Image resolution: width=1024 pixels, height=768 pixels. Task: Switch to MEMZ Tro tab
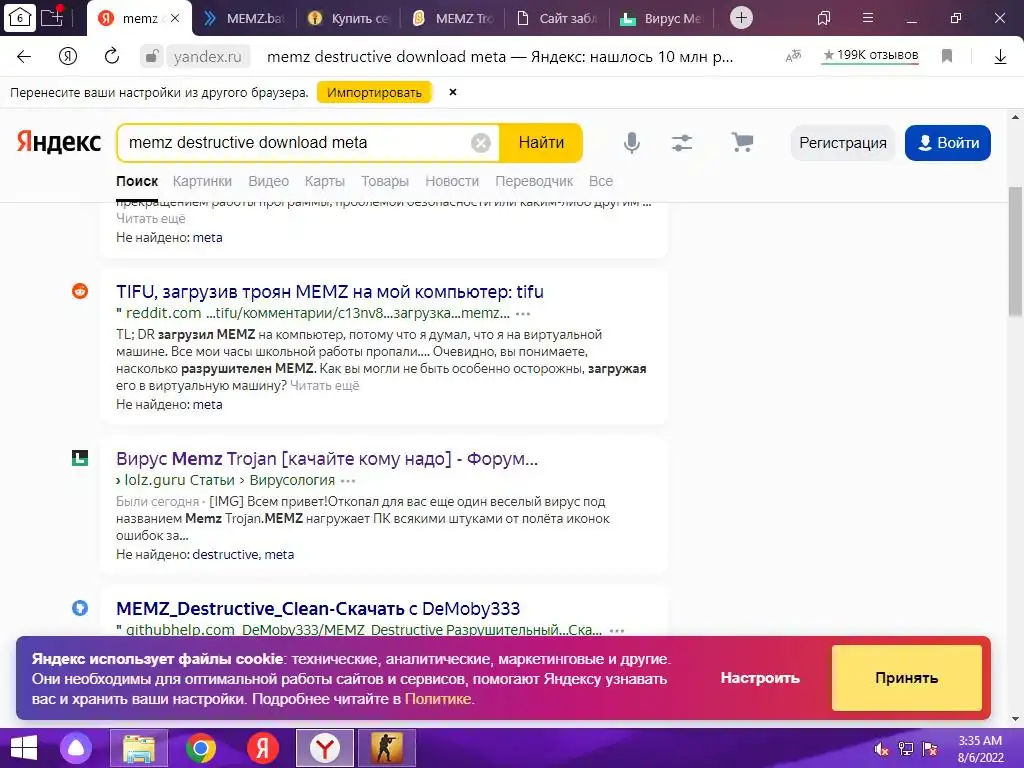point(453,18)
